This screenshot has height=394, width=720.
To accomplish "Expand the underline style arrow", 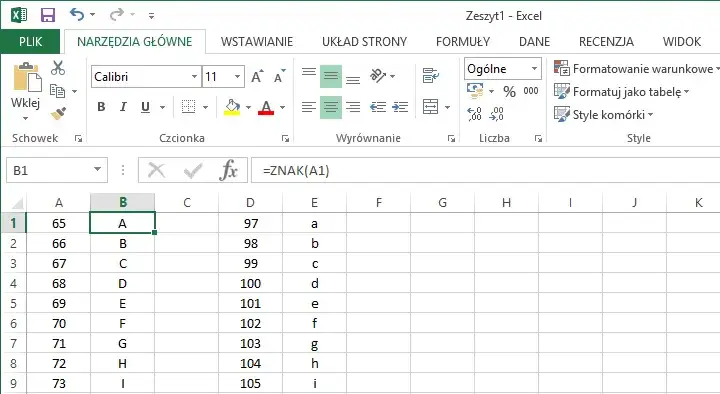I will 163,107.
